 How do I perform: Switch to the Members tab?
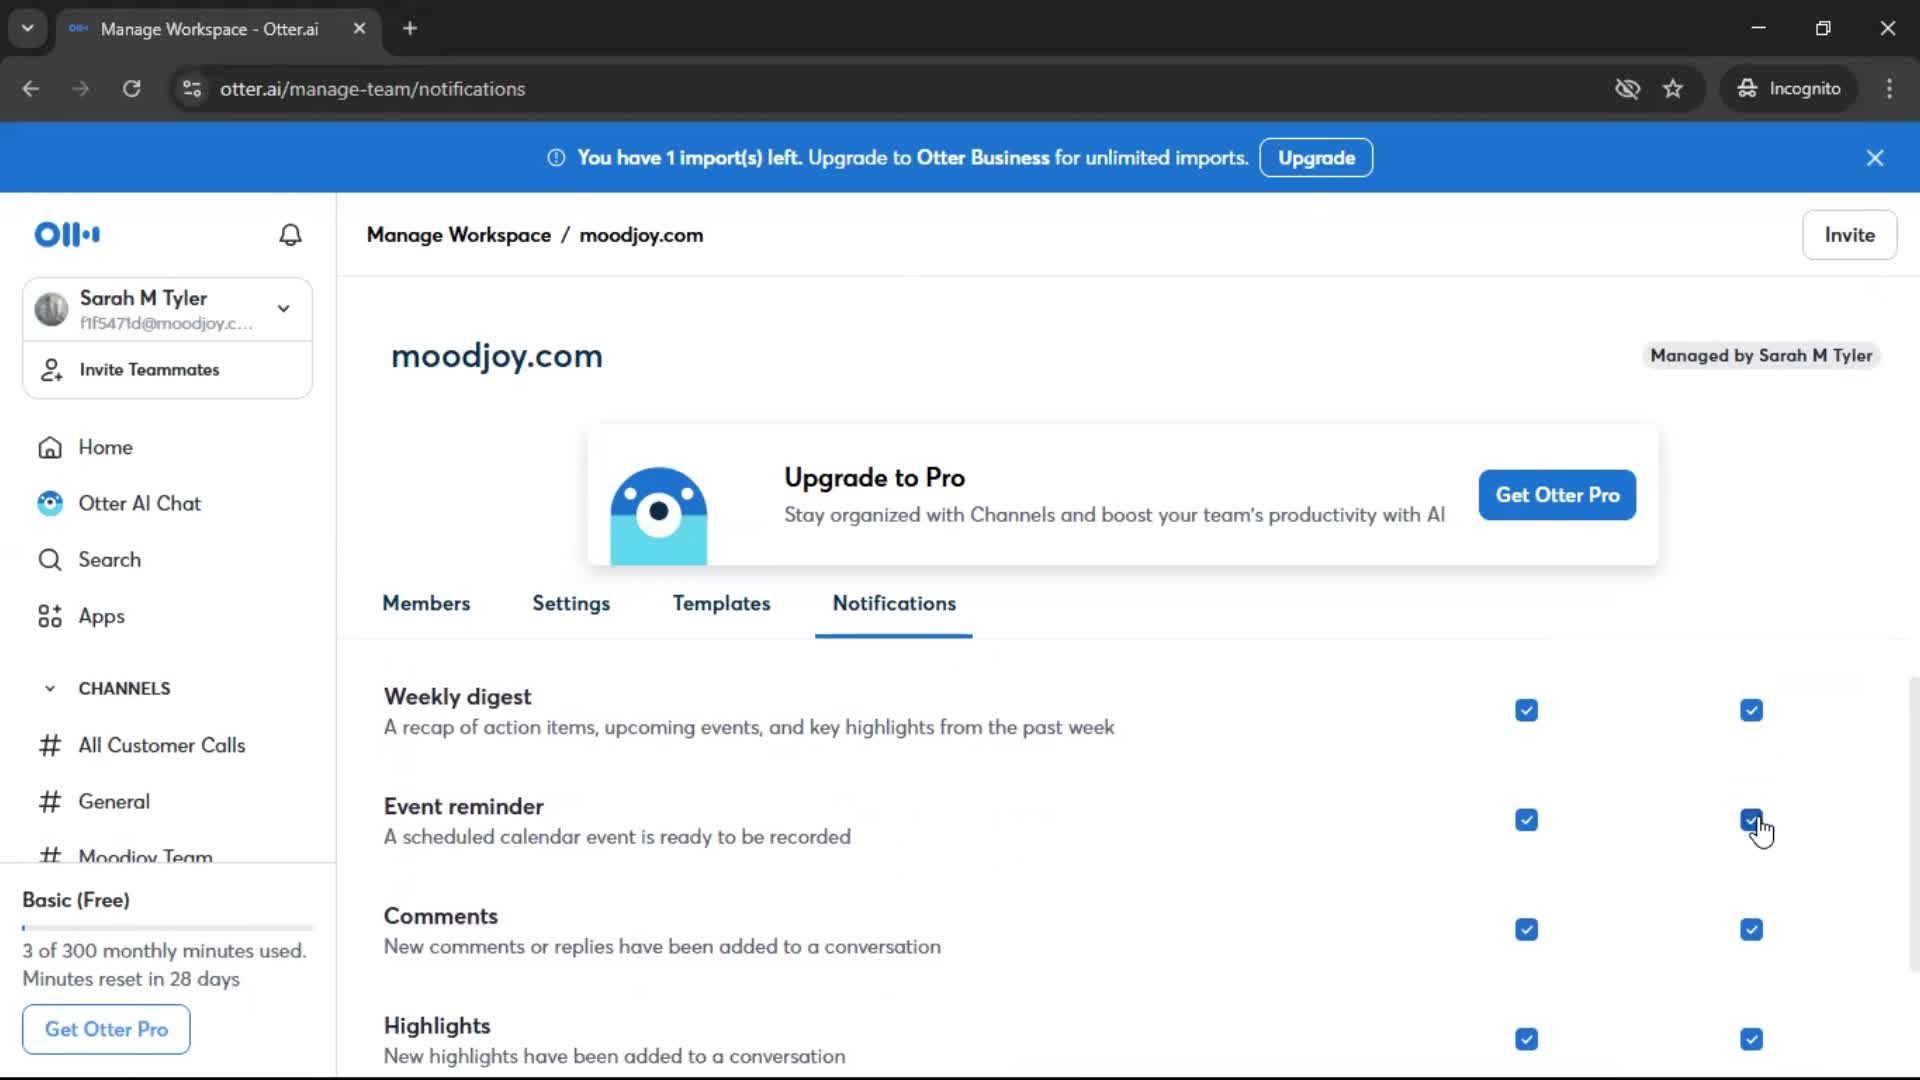[x=426, y=603]
